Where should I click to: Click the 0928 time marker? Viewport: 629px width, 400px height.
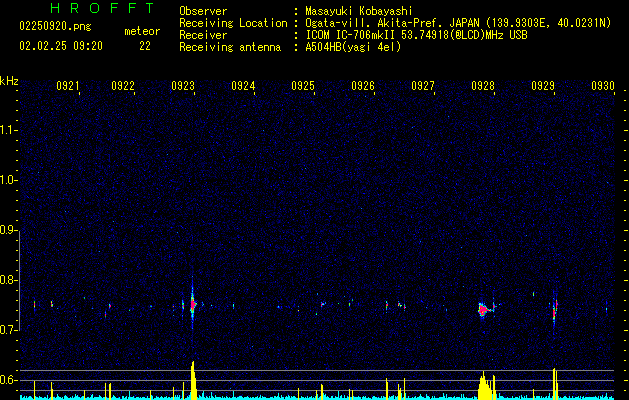[483, 86]
